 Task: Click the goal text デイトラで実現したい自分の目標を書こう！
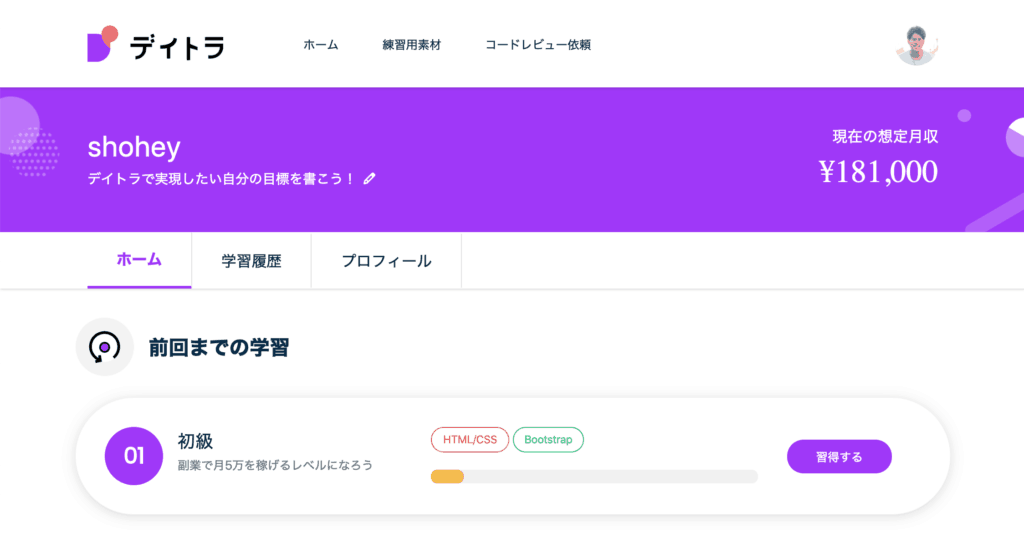221,179
